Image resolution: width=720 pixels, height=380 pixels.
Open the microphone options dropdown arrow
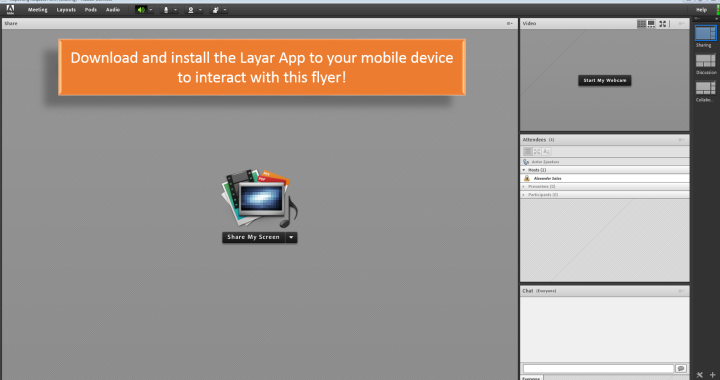point(175,10)
